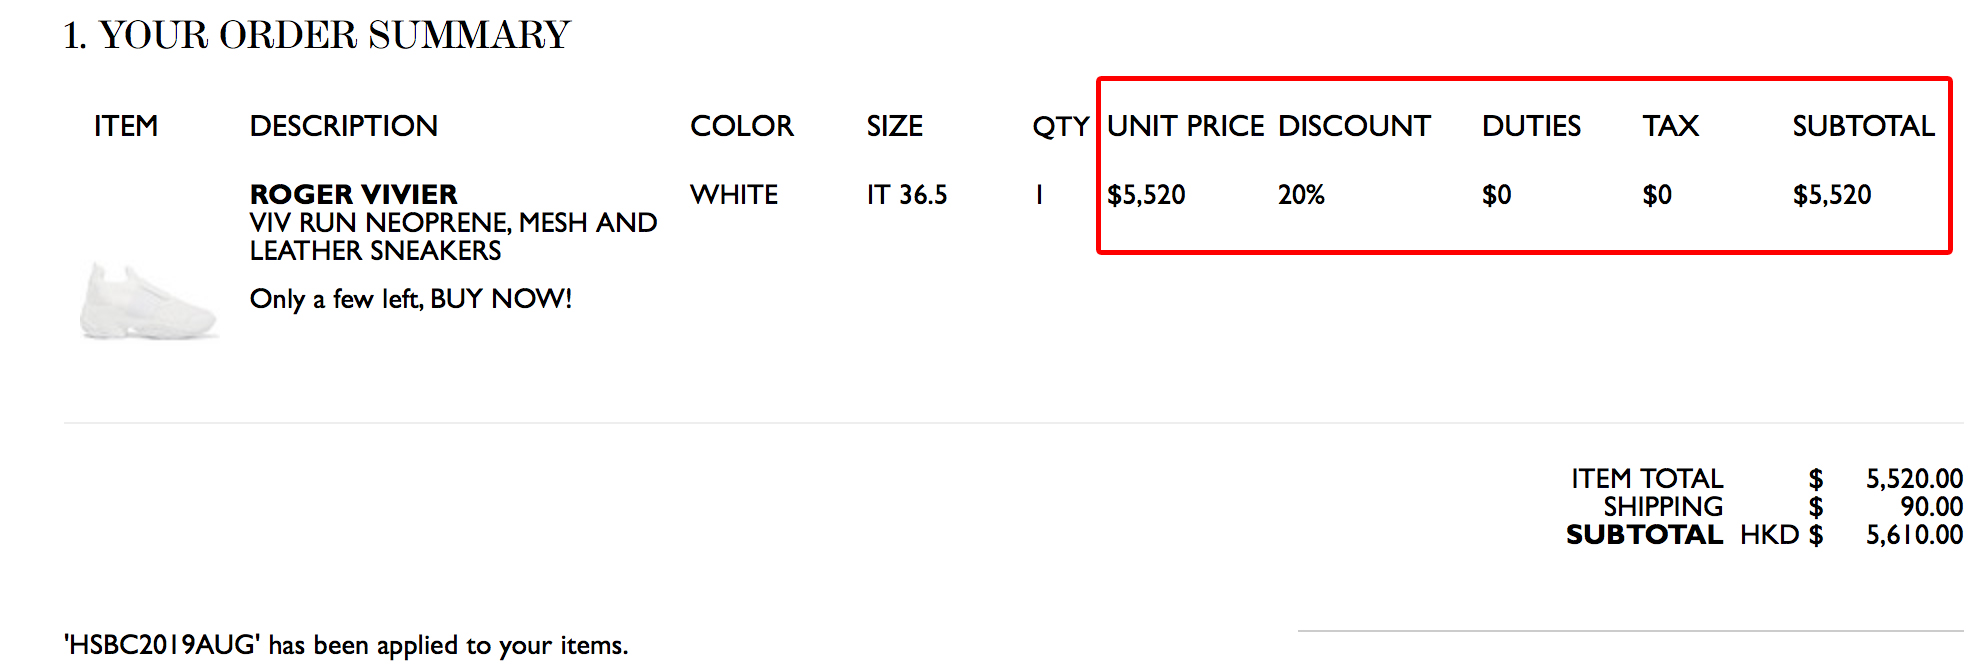Click the bold SUBTOTAL HKD 5,610.00 line
This screenshot has height=664, width=1986.
pyautogui.click(x=1765, y=535)
